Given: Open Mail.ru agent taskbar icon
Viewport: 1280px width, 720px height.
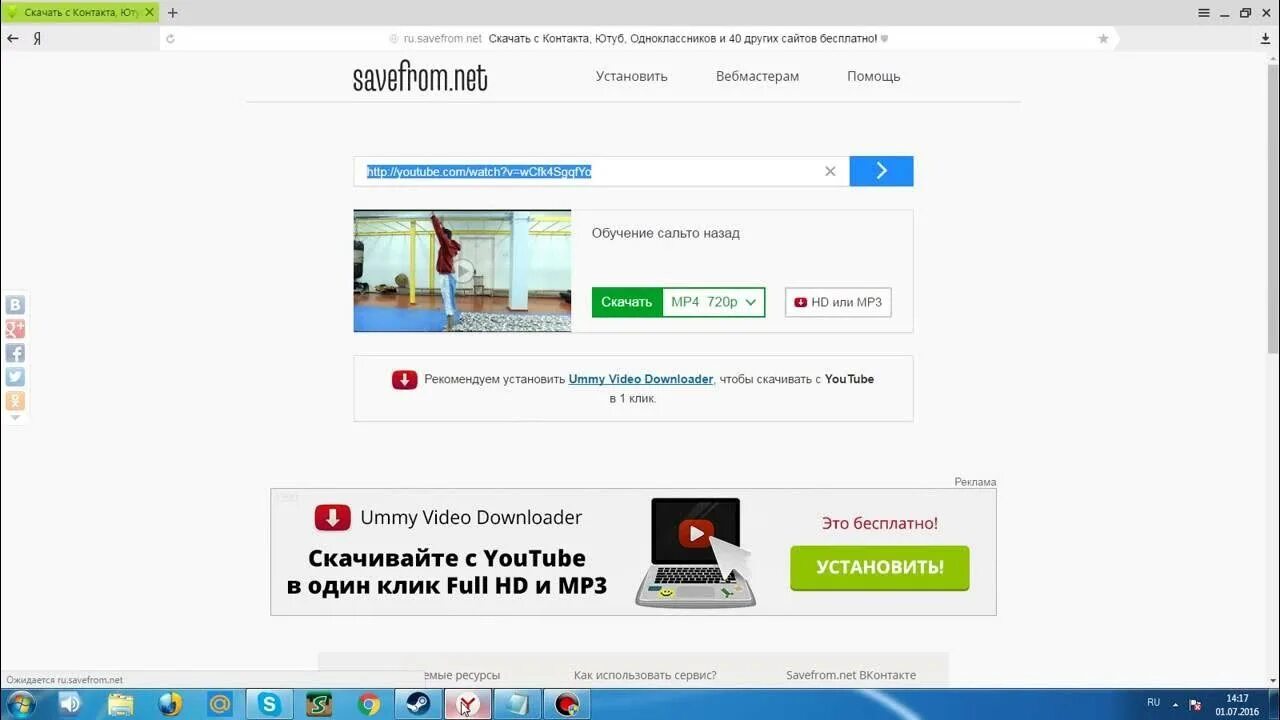Looking at the screenshot, I should [219, 704].
